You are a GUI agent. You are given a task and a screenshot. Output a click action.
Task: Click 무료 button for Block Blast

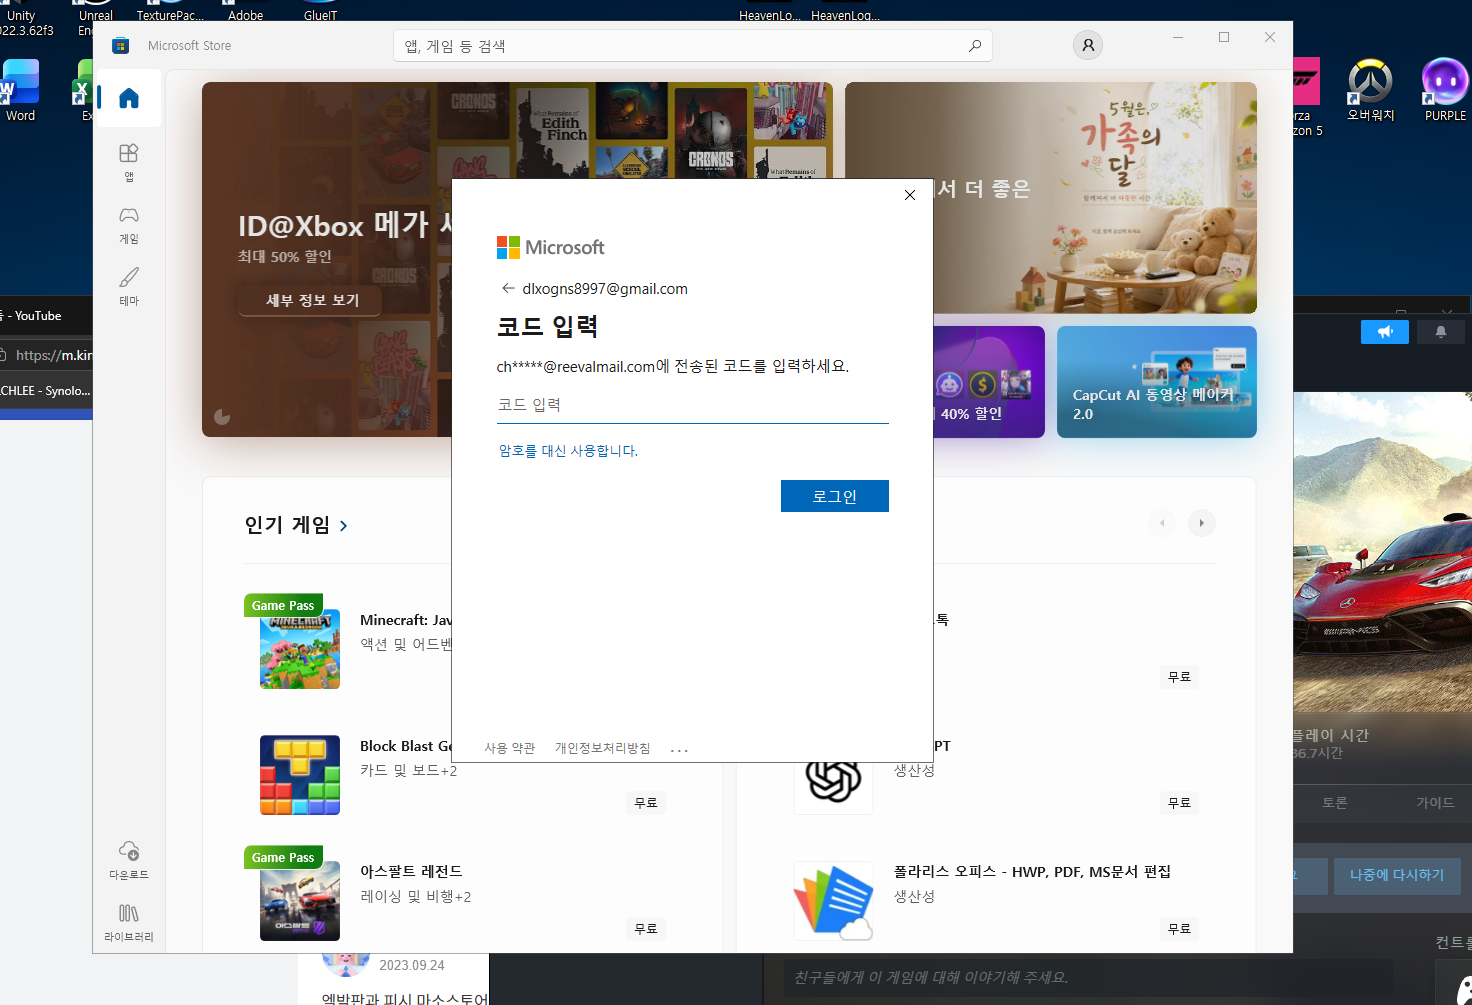click(646, 803)
